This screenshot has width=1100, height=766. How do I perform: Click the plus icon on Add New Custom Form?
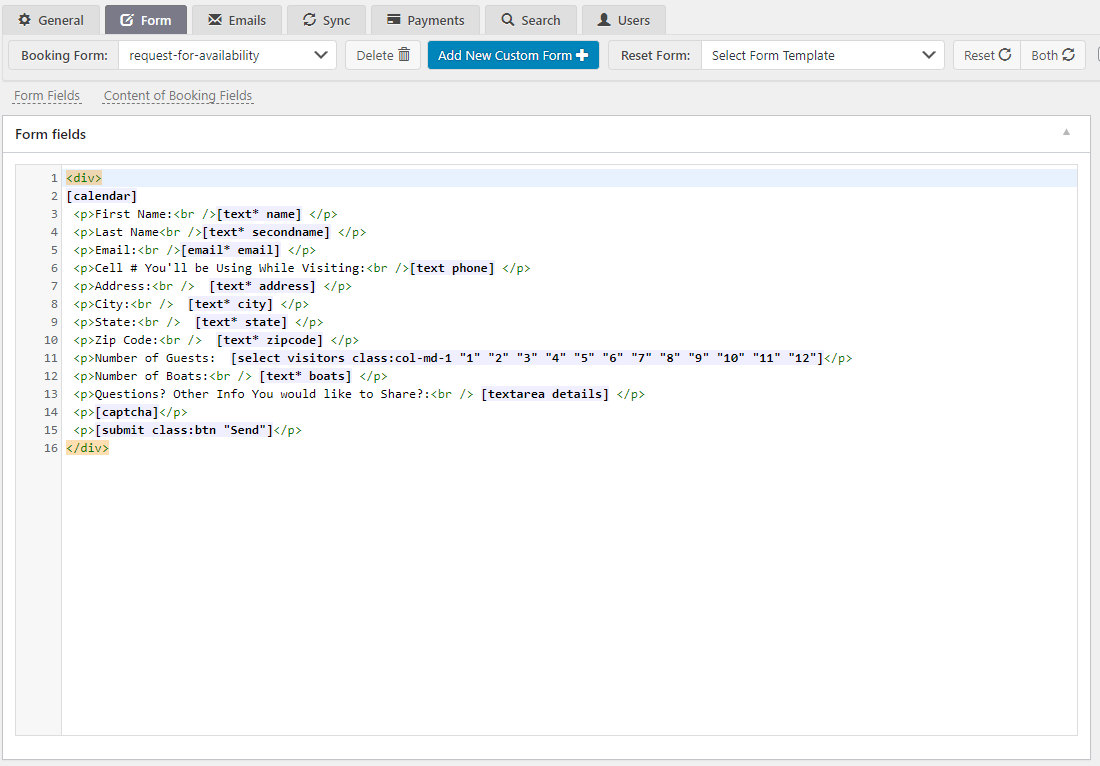tap(582, 55)
